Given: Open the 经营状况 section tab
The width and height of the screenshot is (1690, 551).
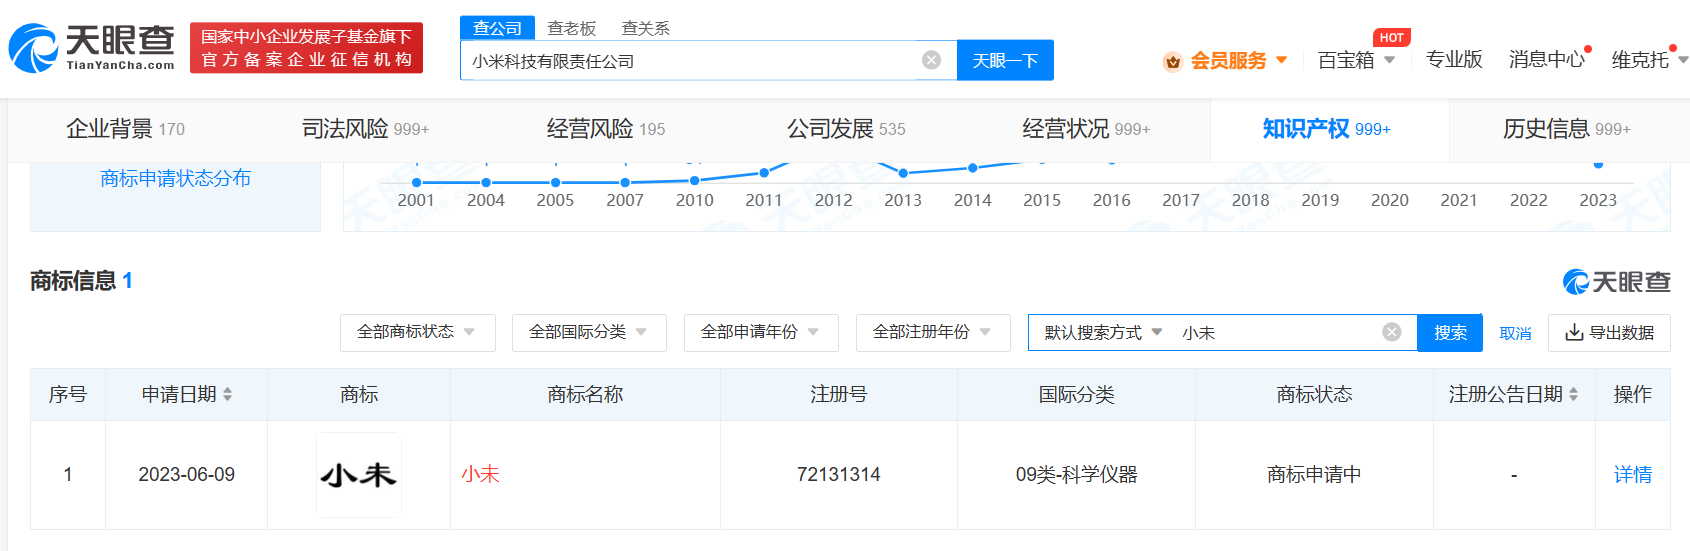Looking at the screenshot, I should (x=1086, y=129).
